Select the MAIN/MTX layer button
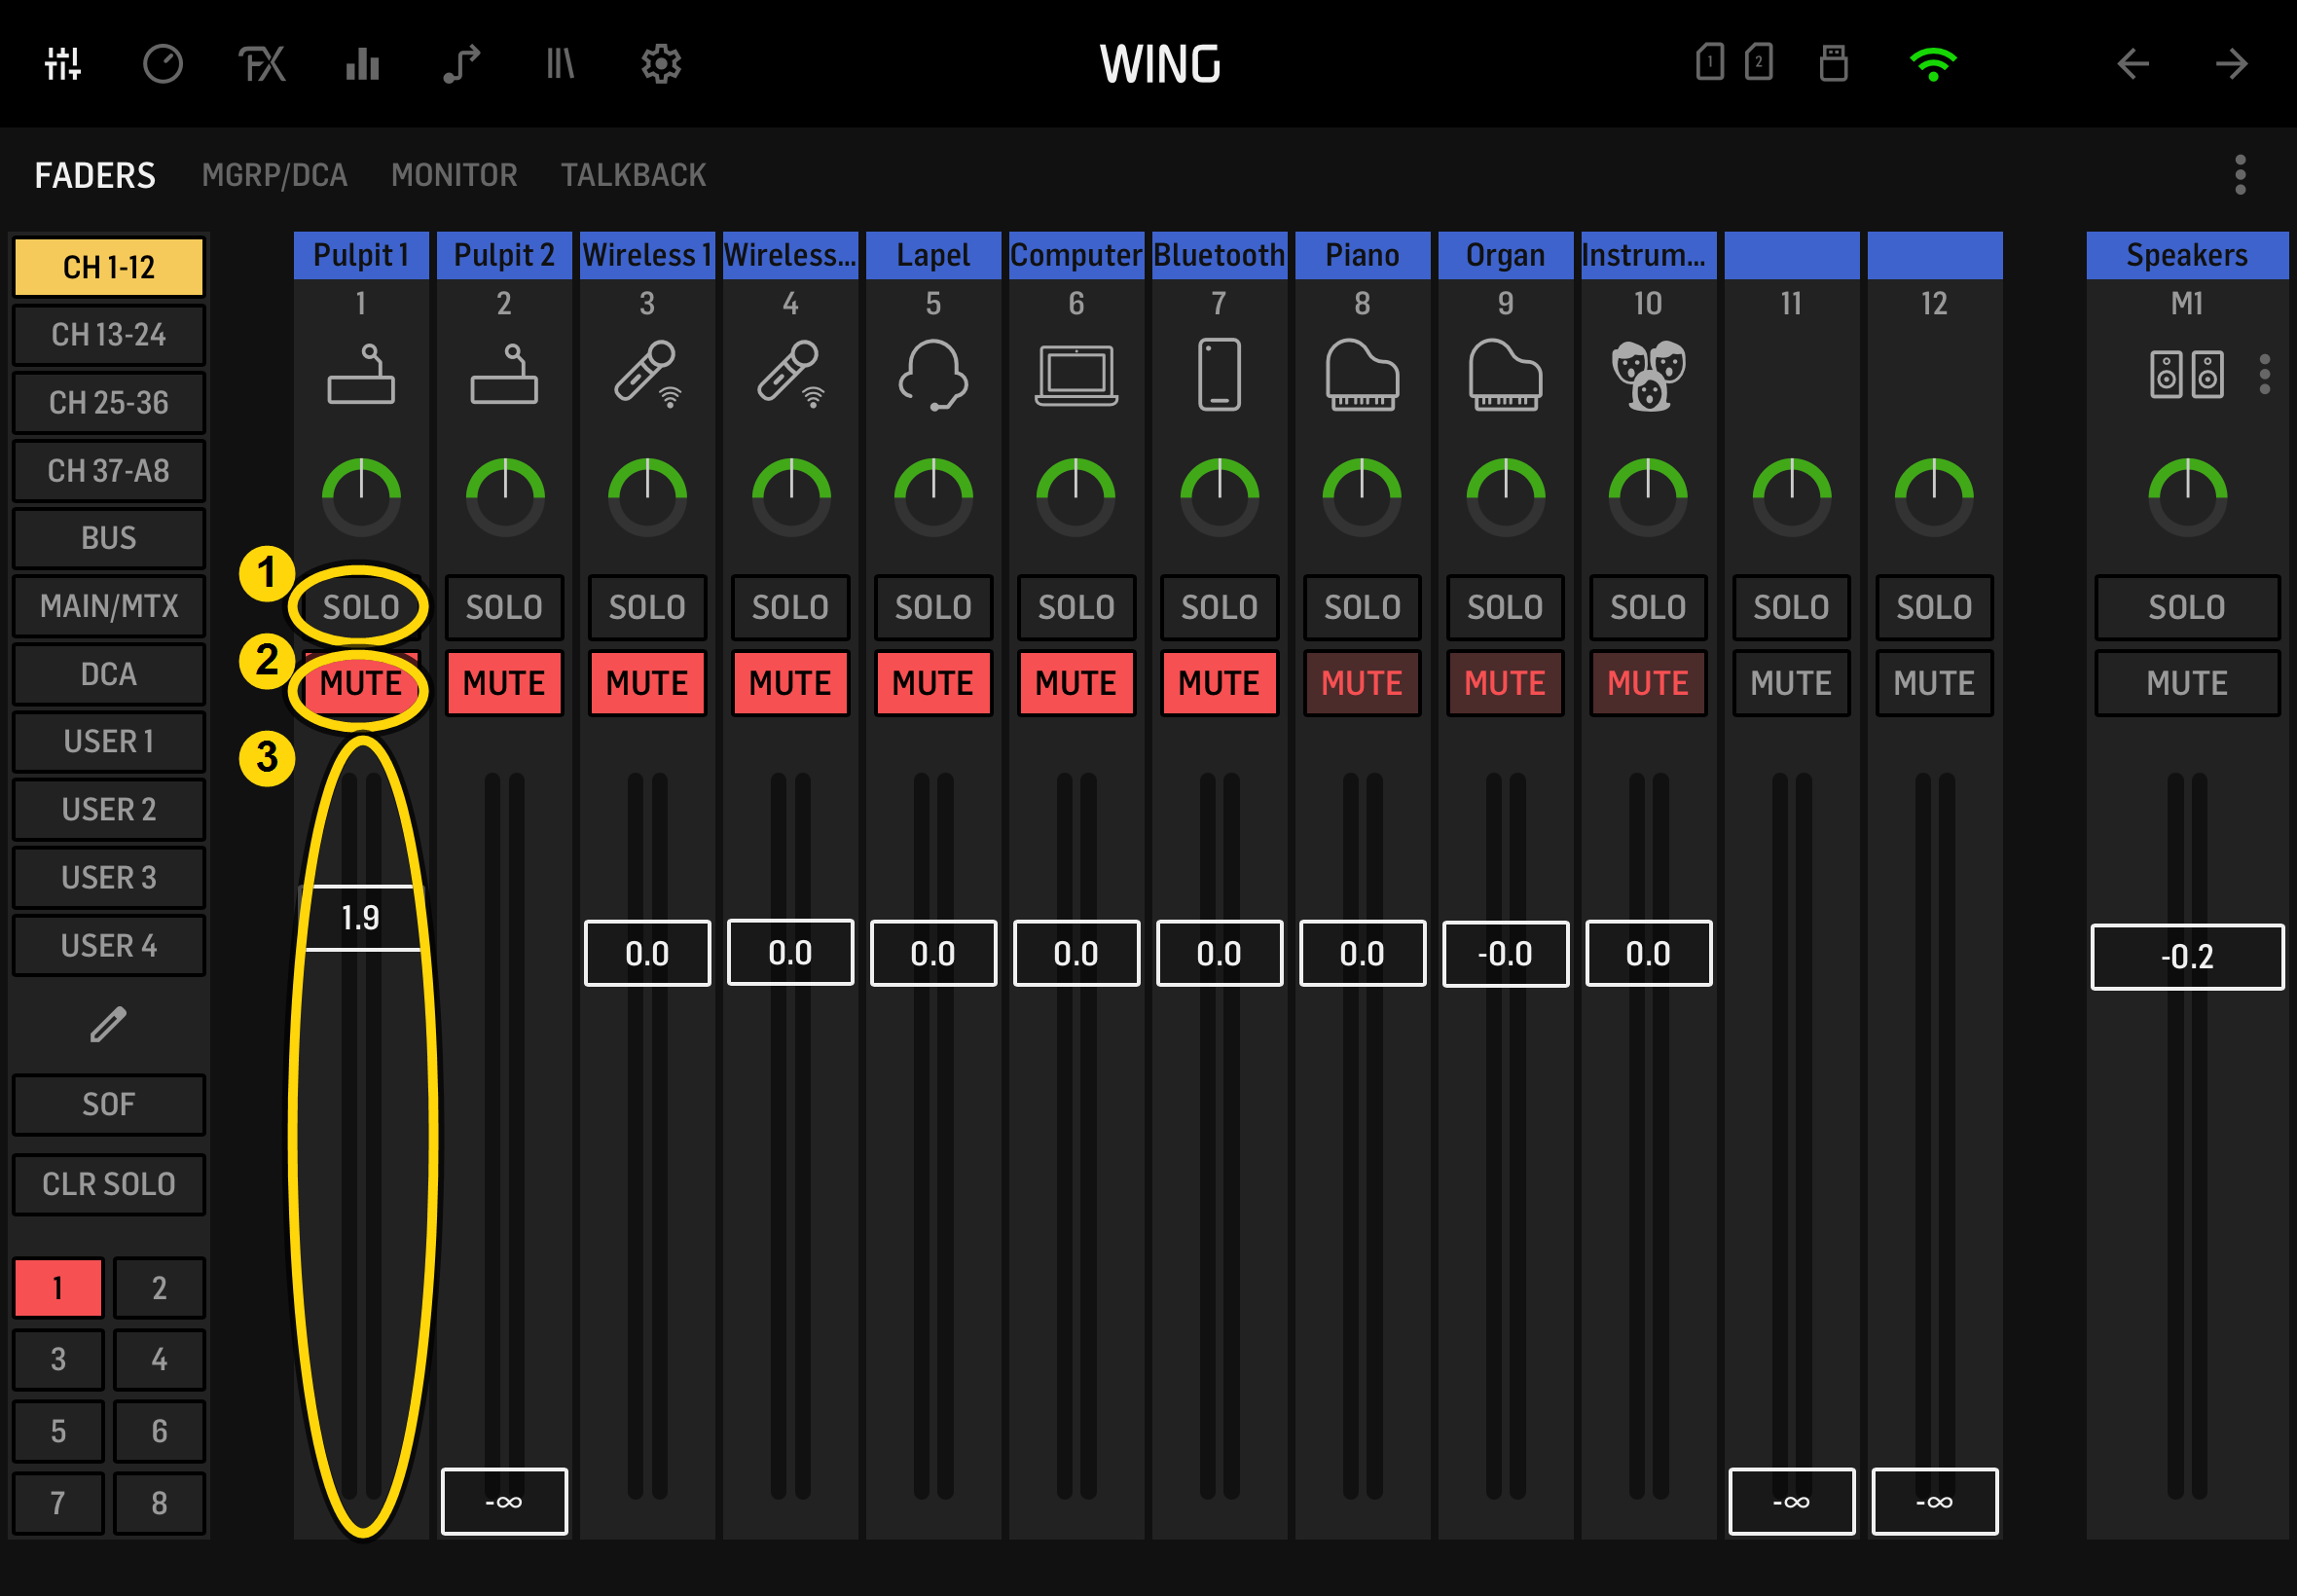Screen dimensions: 2297x1596 (108, 606)
